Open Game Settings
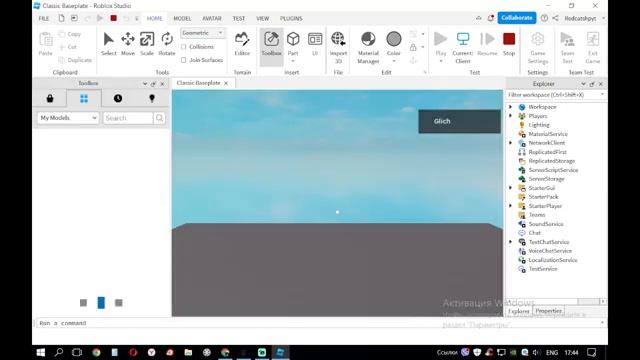Screen dimensions: 640x360 point(538,47)
